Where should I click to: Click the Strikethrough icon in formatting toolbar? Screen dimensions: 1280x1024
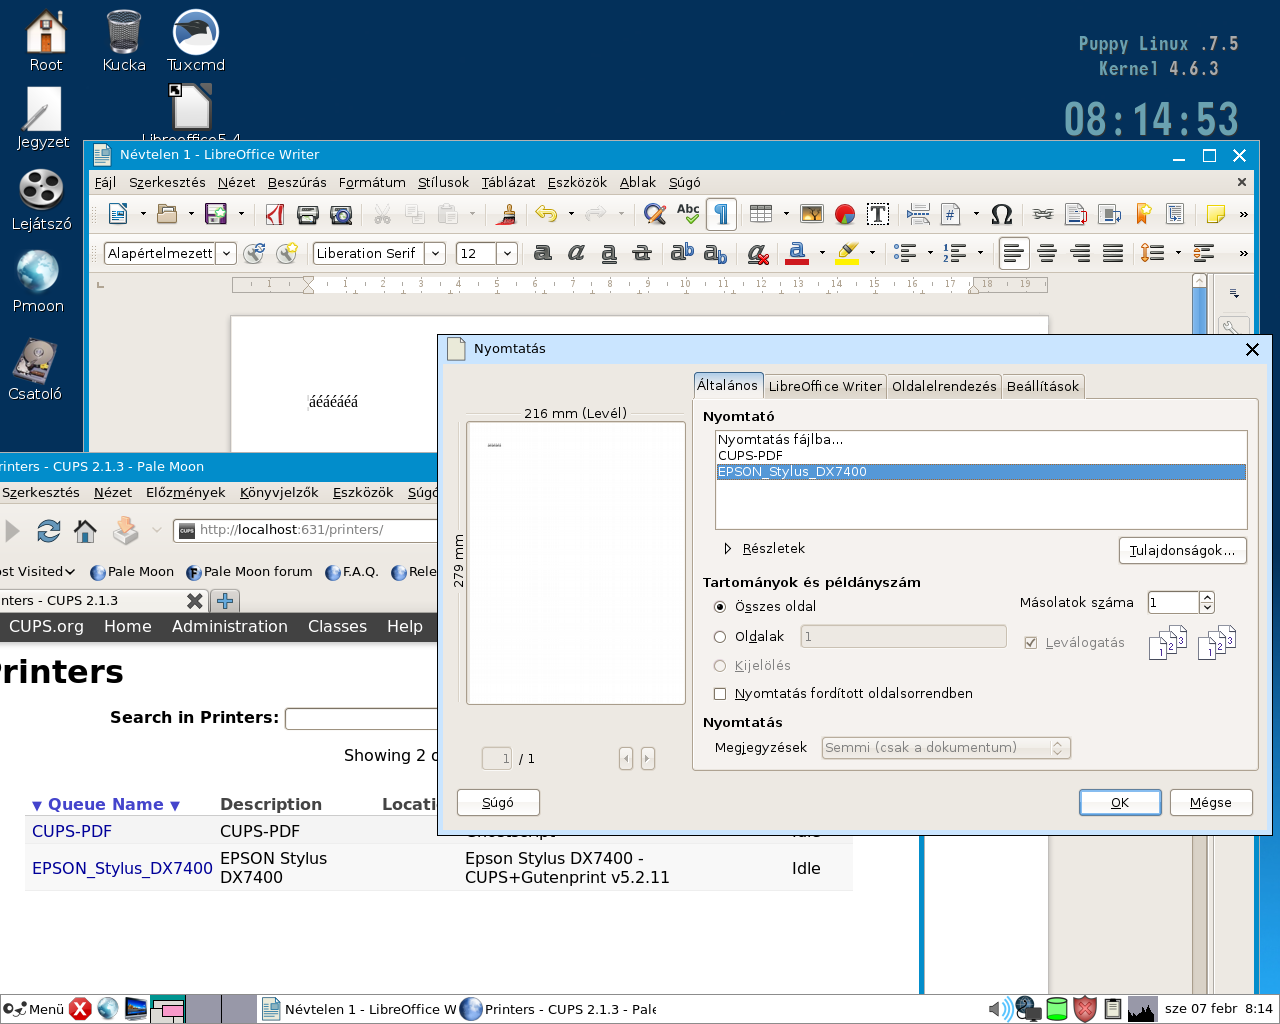(642, 253)
